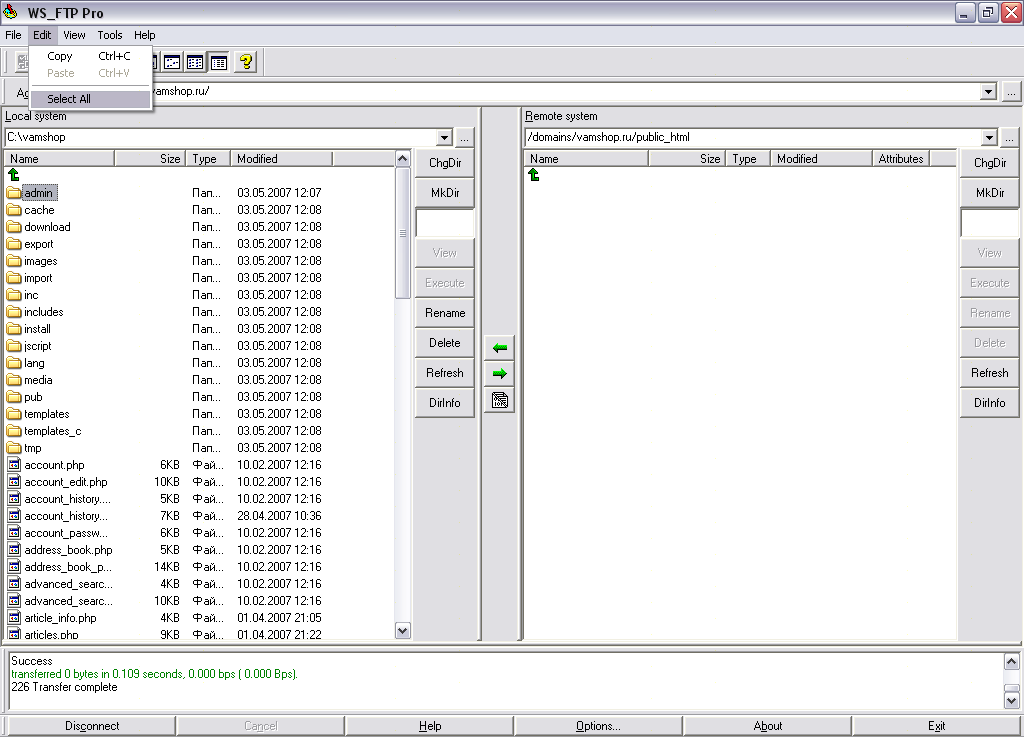Select the install folder name
The image size is (1024, 737).
(x=37, y=329)
